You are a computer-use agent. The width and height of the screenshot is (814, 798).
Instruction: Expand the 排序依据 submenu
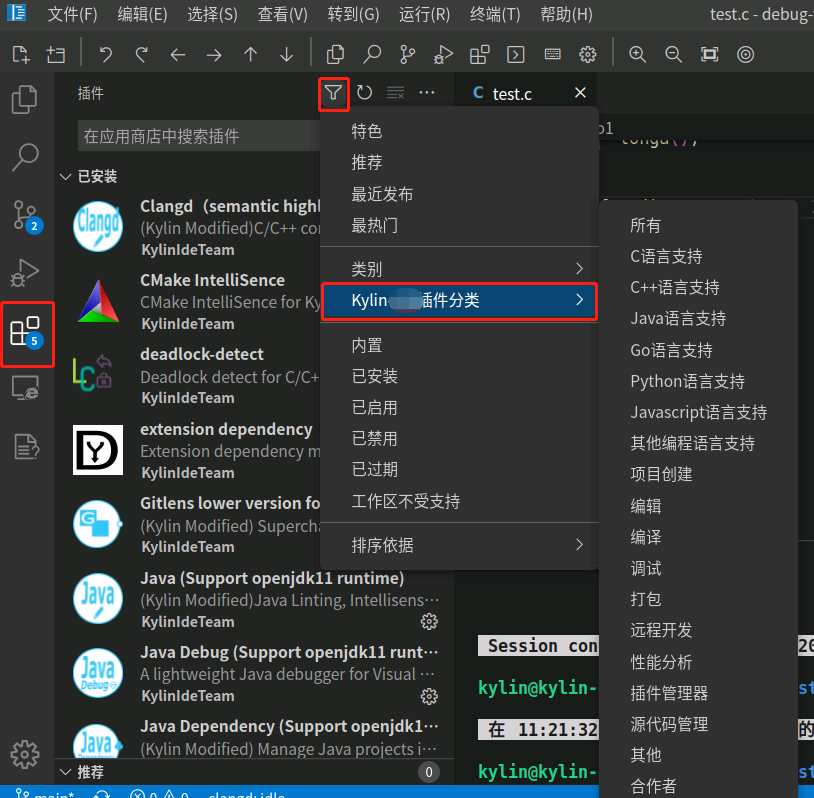(460, 545)
